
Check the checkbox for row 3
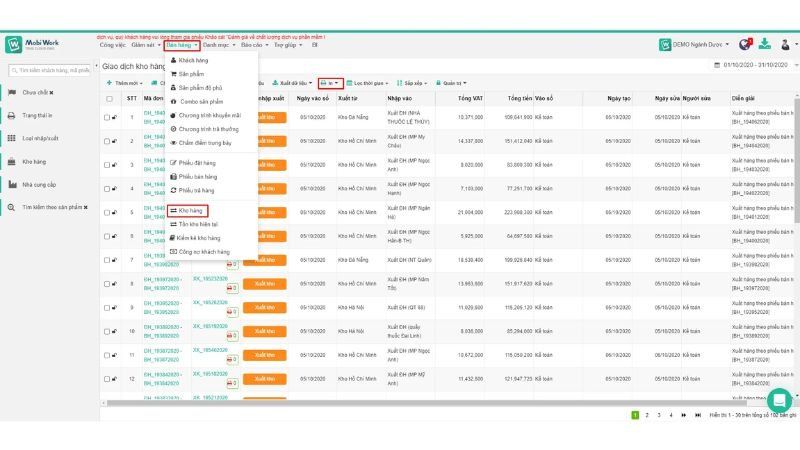pyautogui.click(x=107, y=165)
